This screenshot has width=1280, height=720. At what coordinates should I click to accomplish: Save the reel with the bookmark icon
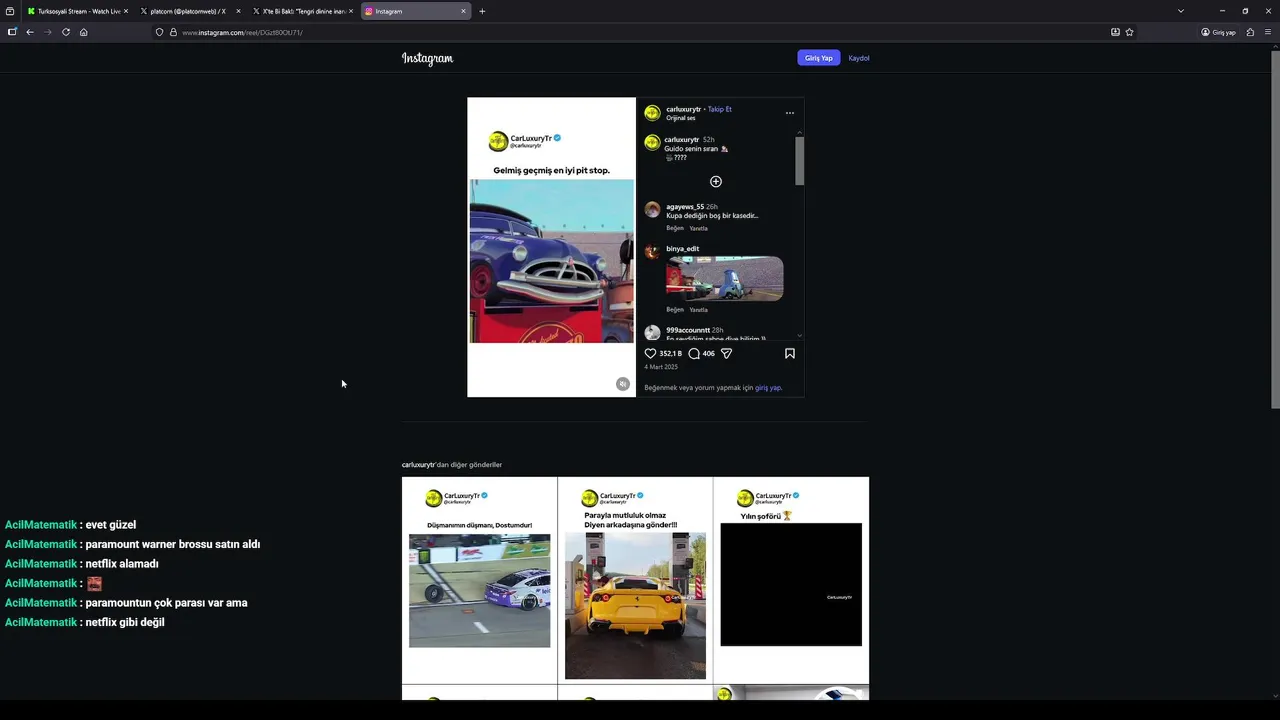pos(790,353)
